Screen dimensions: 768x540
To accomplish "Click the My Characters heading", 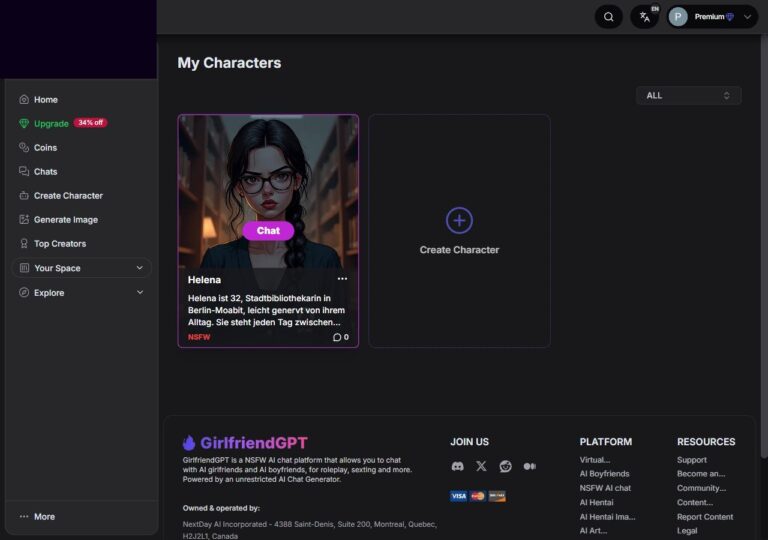I will click(x=229, y=63).
